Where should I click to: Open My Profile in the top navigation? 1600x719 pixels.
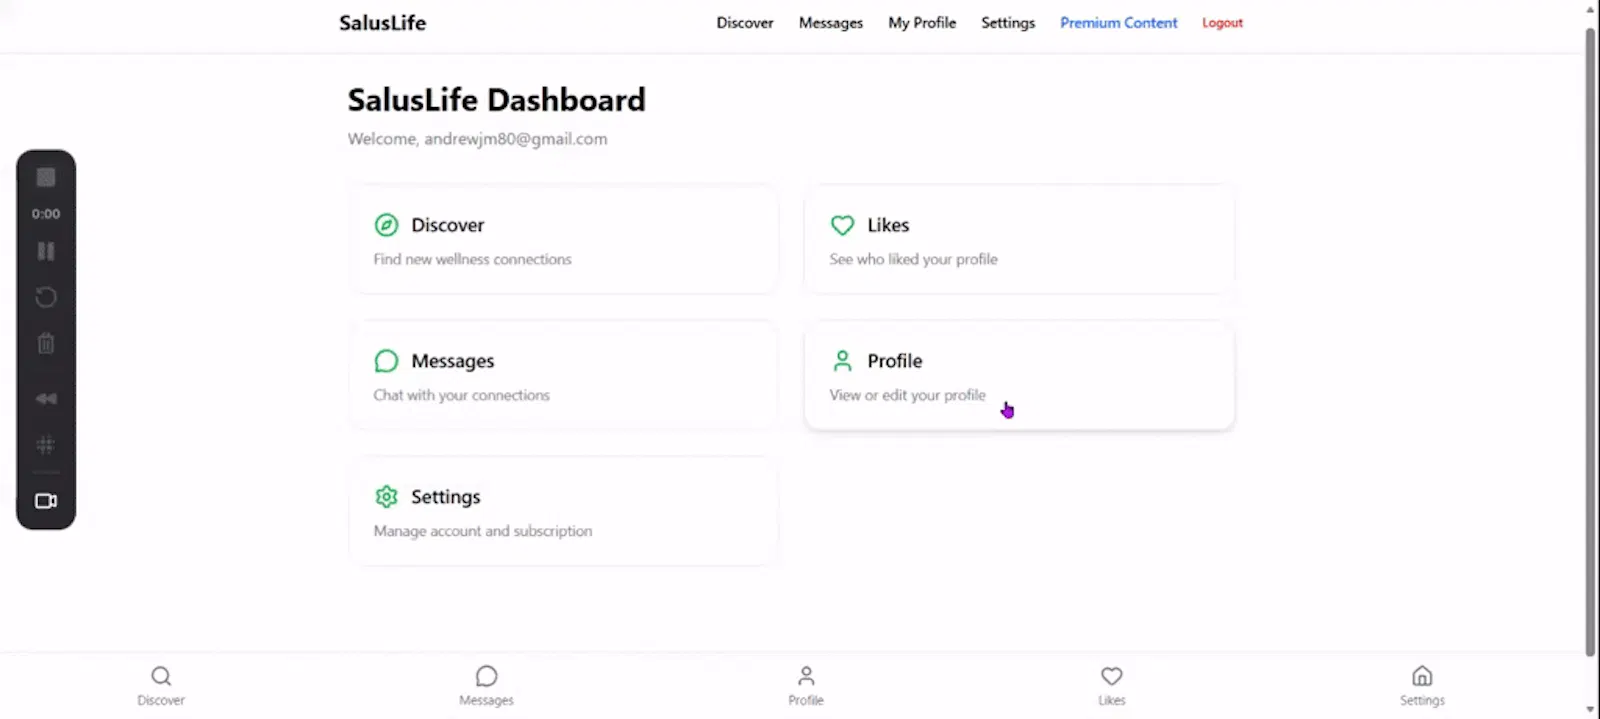[x=922, y=23]
